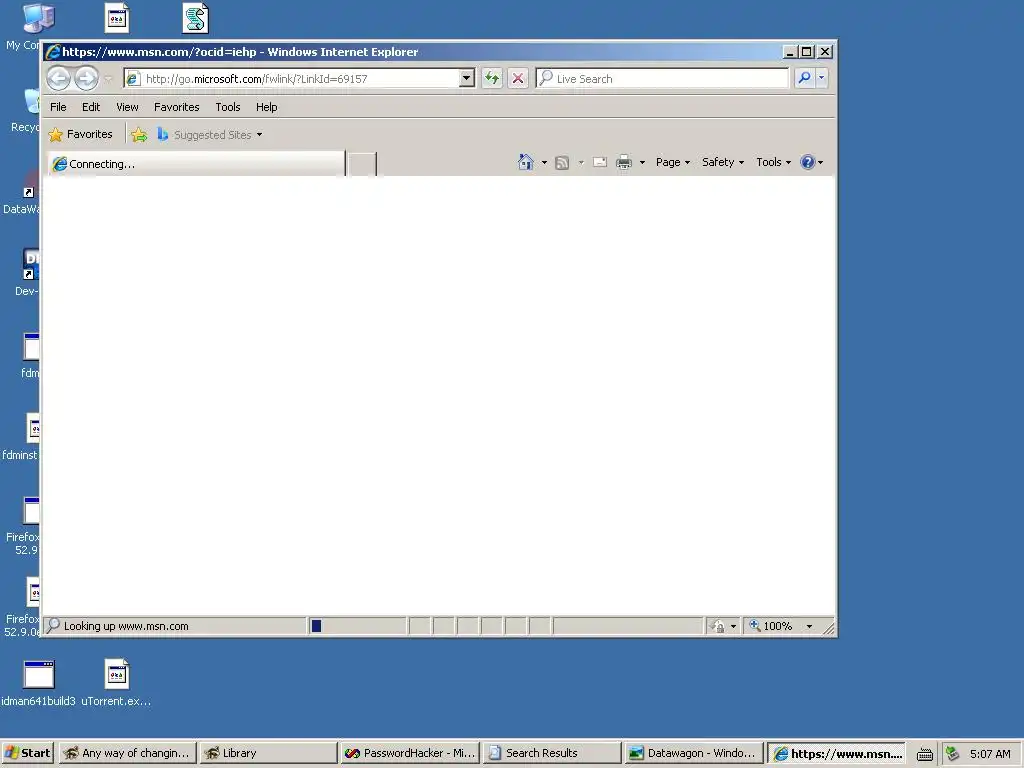The image size is (1024, 768).
Task: Expand the Home button dropdown arrow
Action: [544, 162]
